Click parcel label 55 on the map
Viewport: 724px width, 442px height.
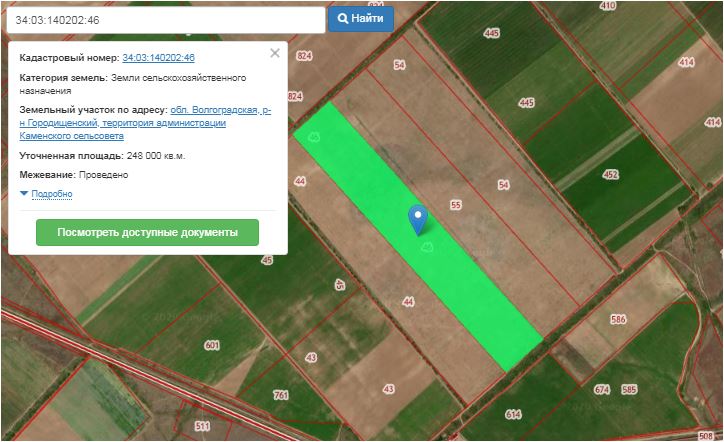click(x=456, y=205)
